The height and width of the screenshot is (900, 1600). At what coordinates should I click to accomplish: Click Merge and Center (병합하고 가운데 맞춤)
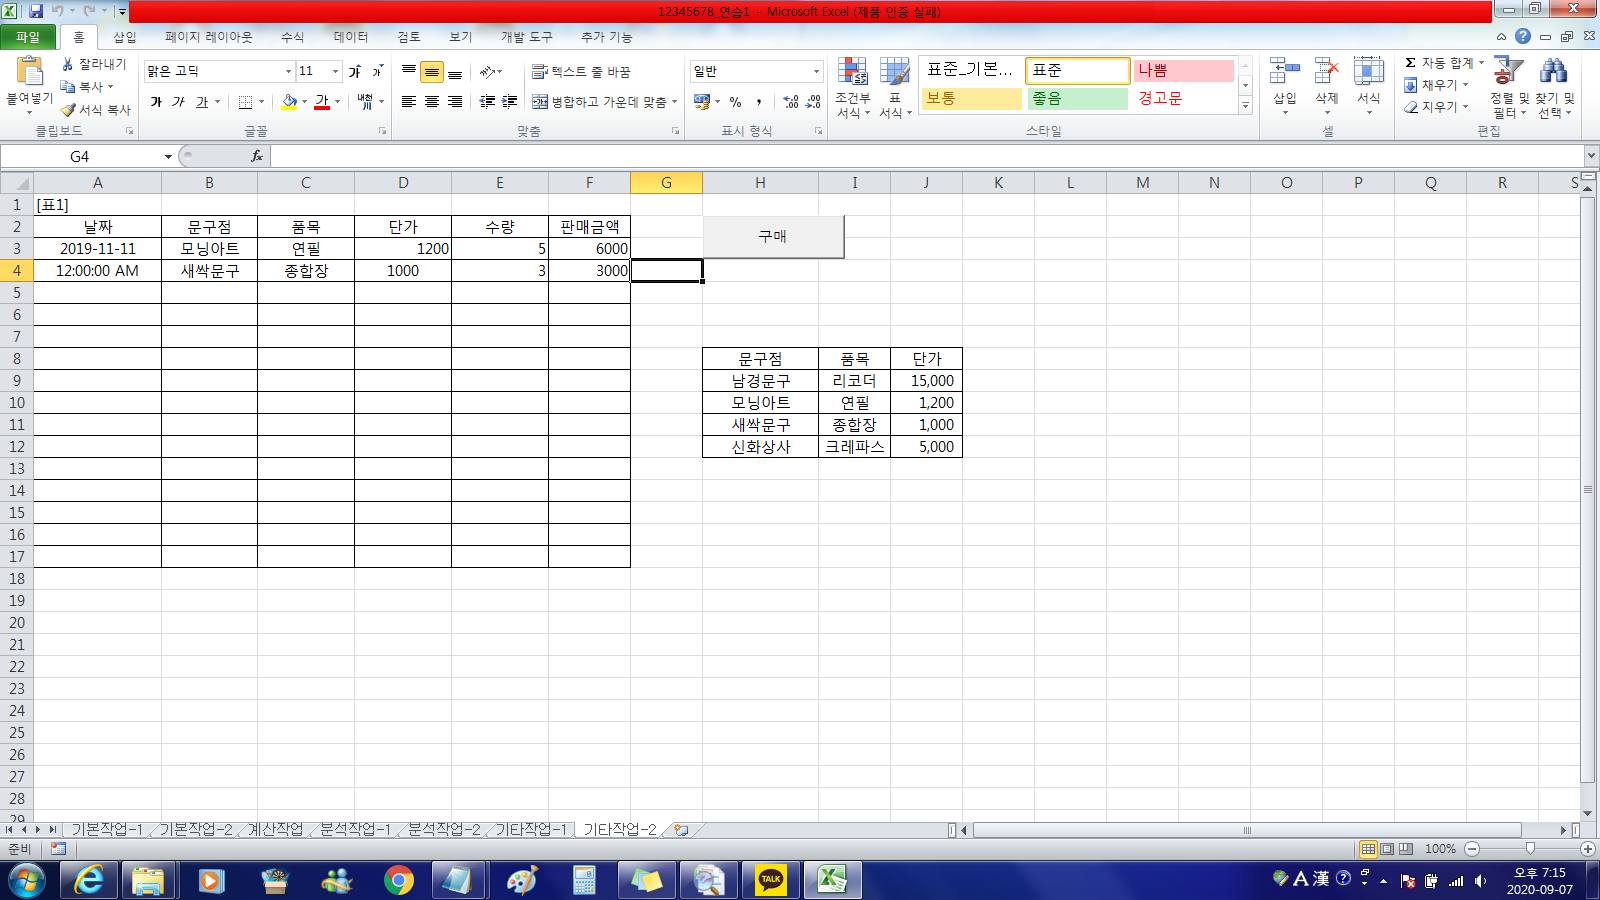[604, 102]
